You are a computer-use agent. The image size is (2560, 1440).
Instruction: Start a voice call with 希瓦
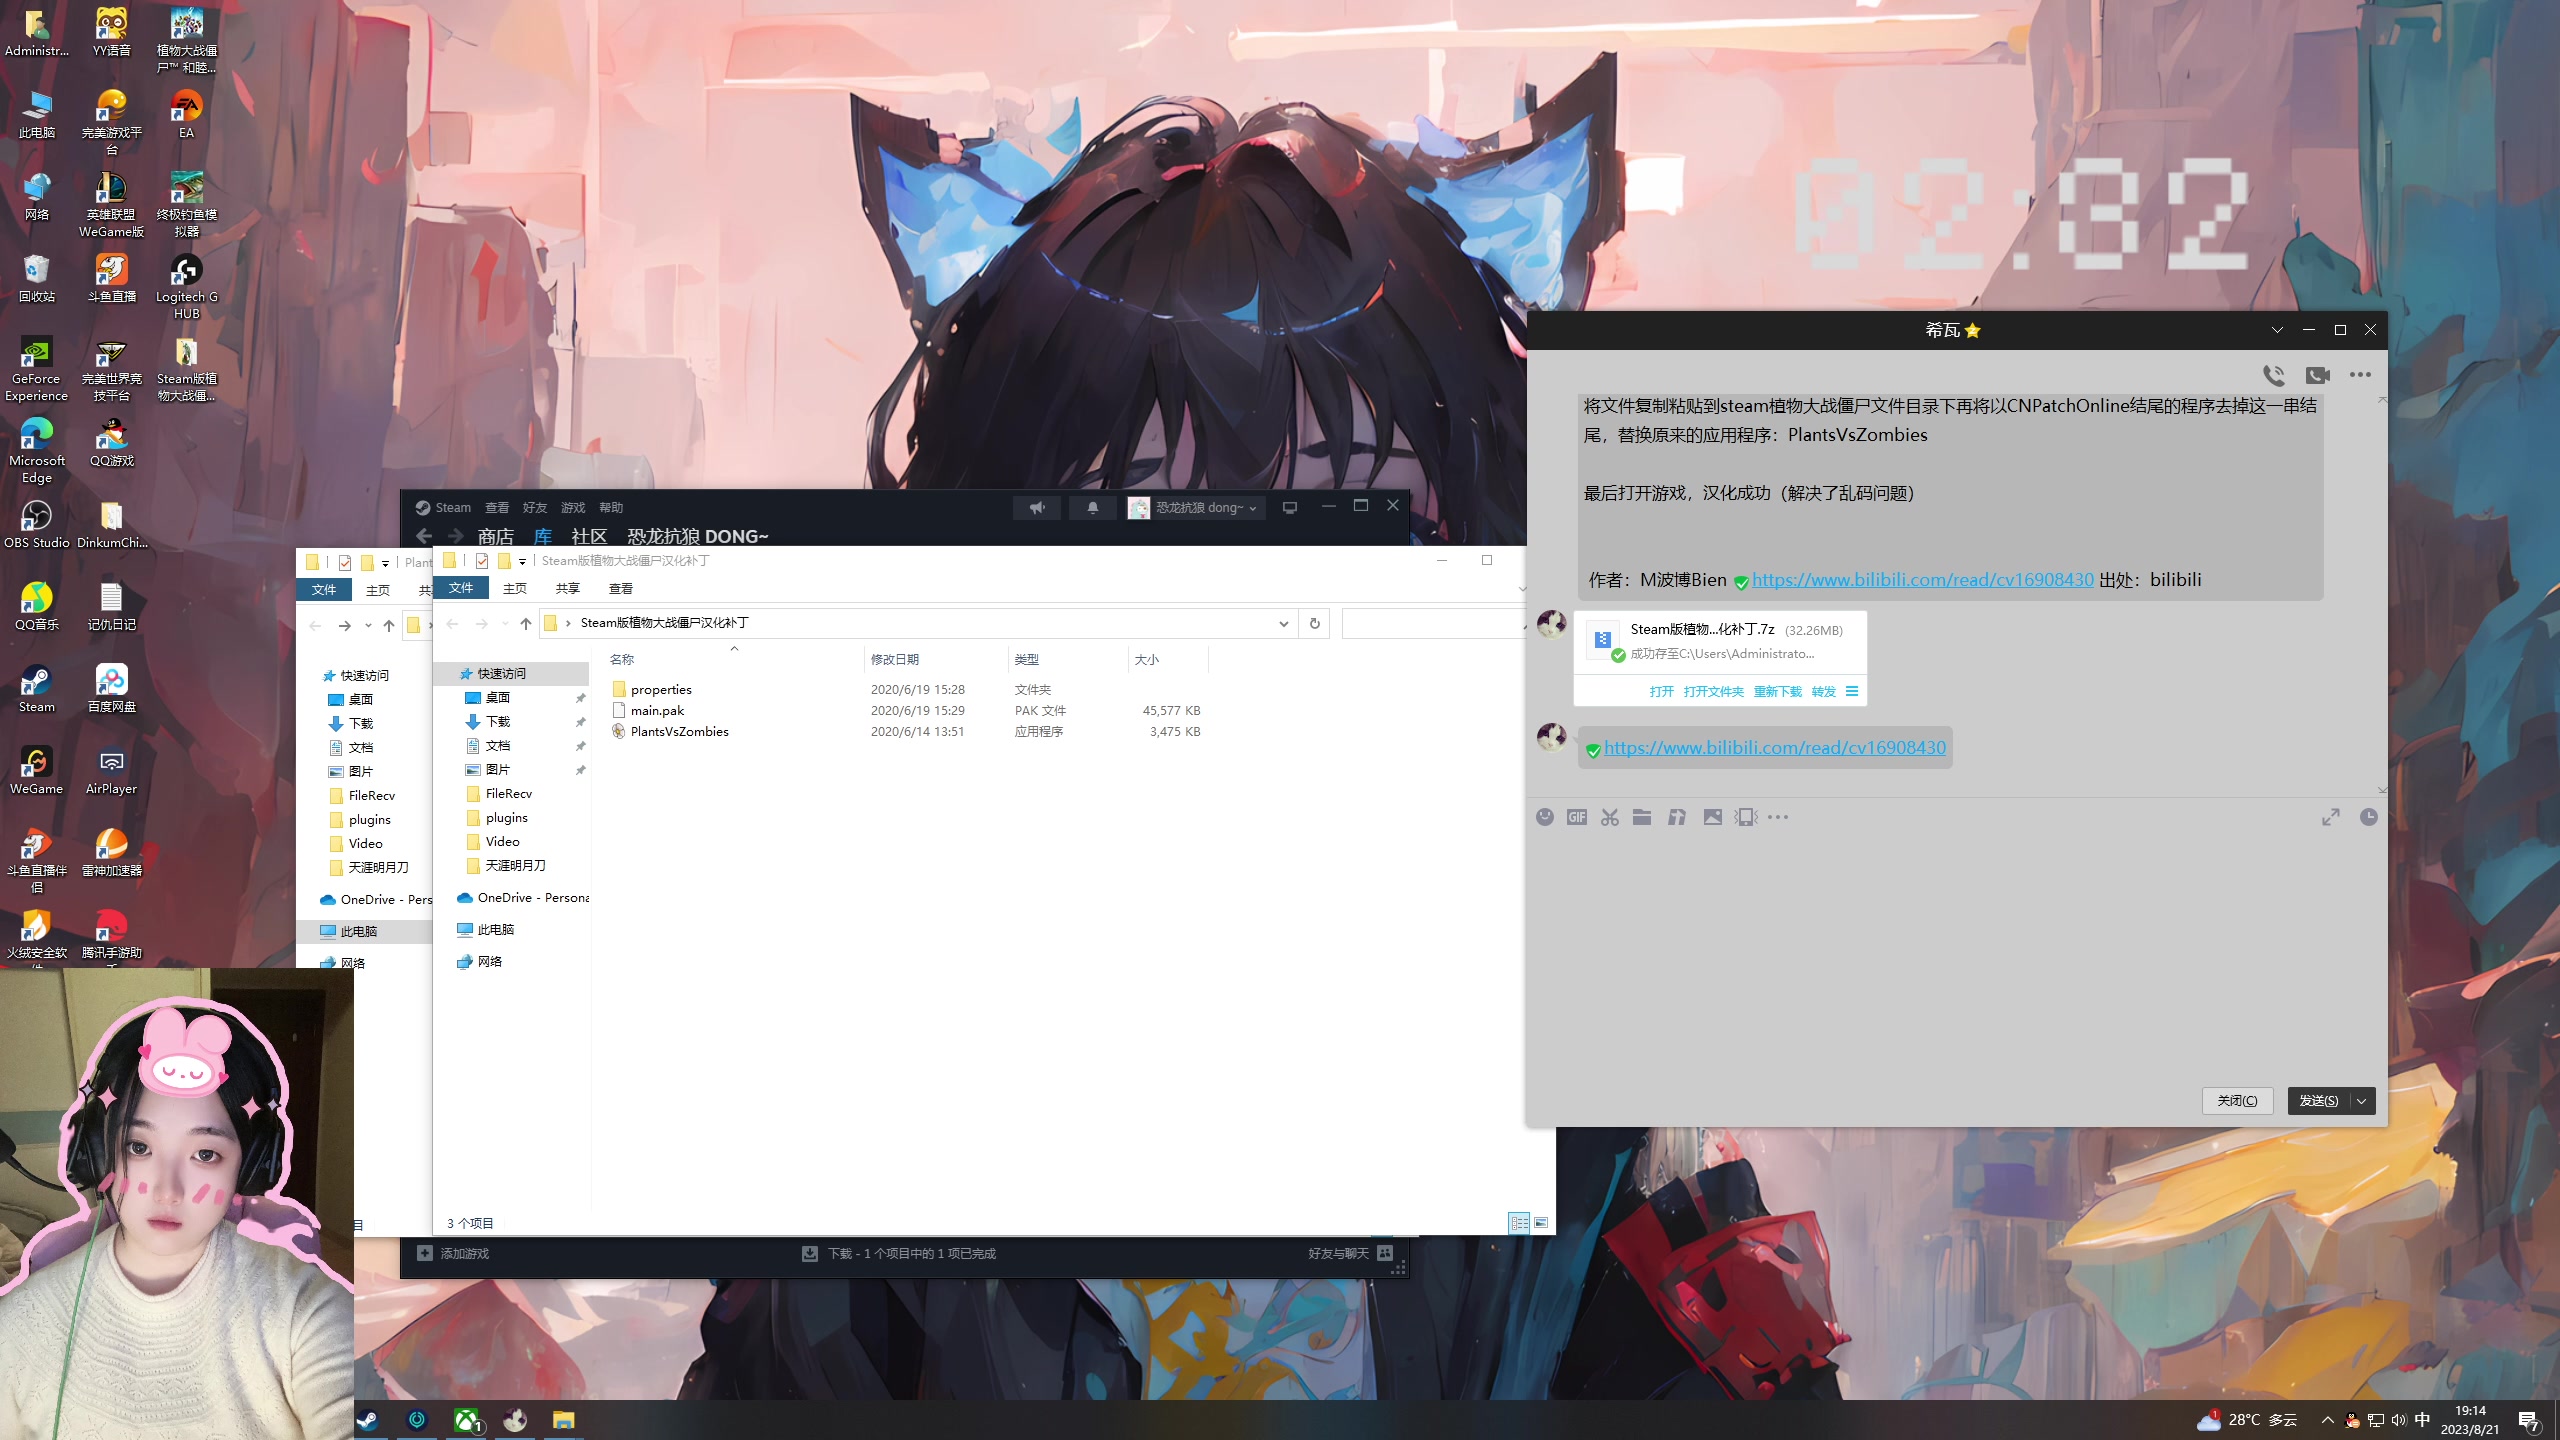point(2273,375)
